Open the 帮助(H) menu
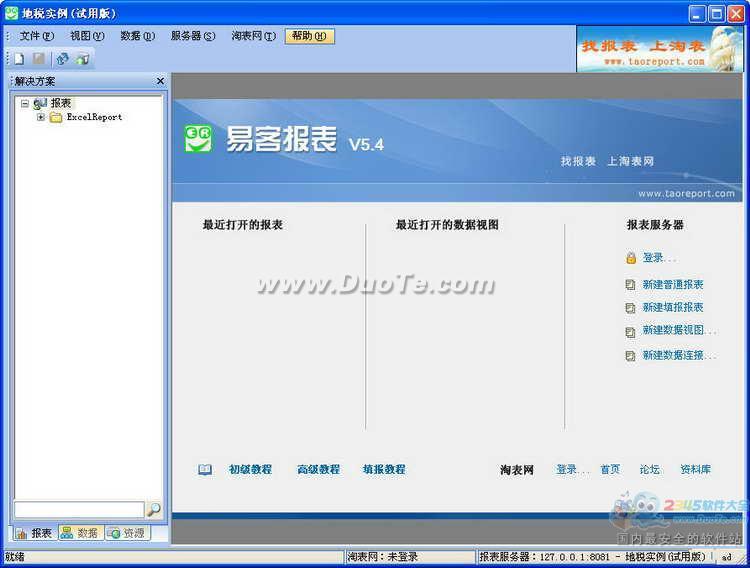 309,36
